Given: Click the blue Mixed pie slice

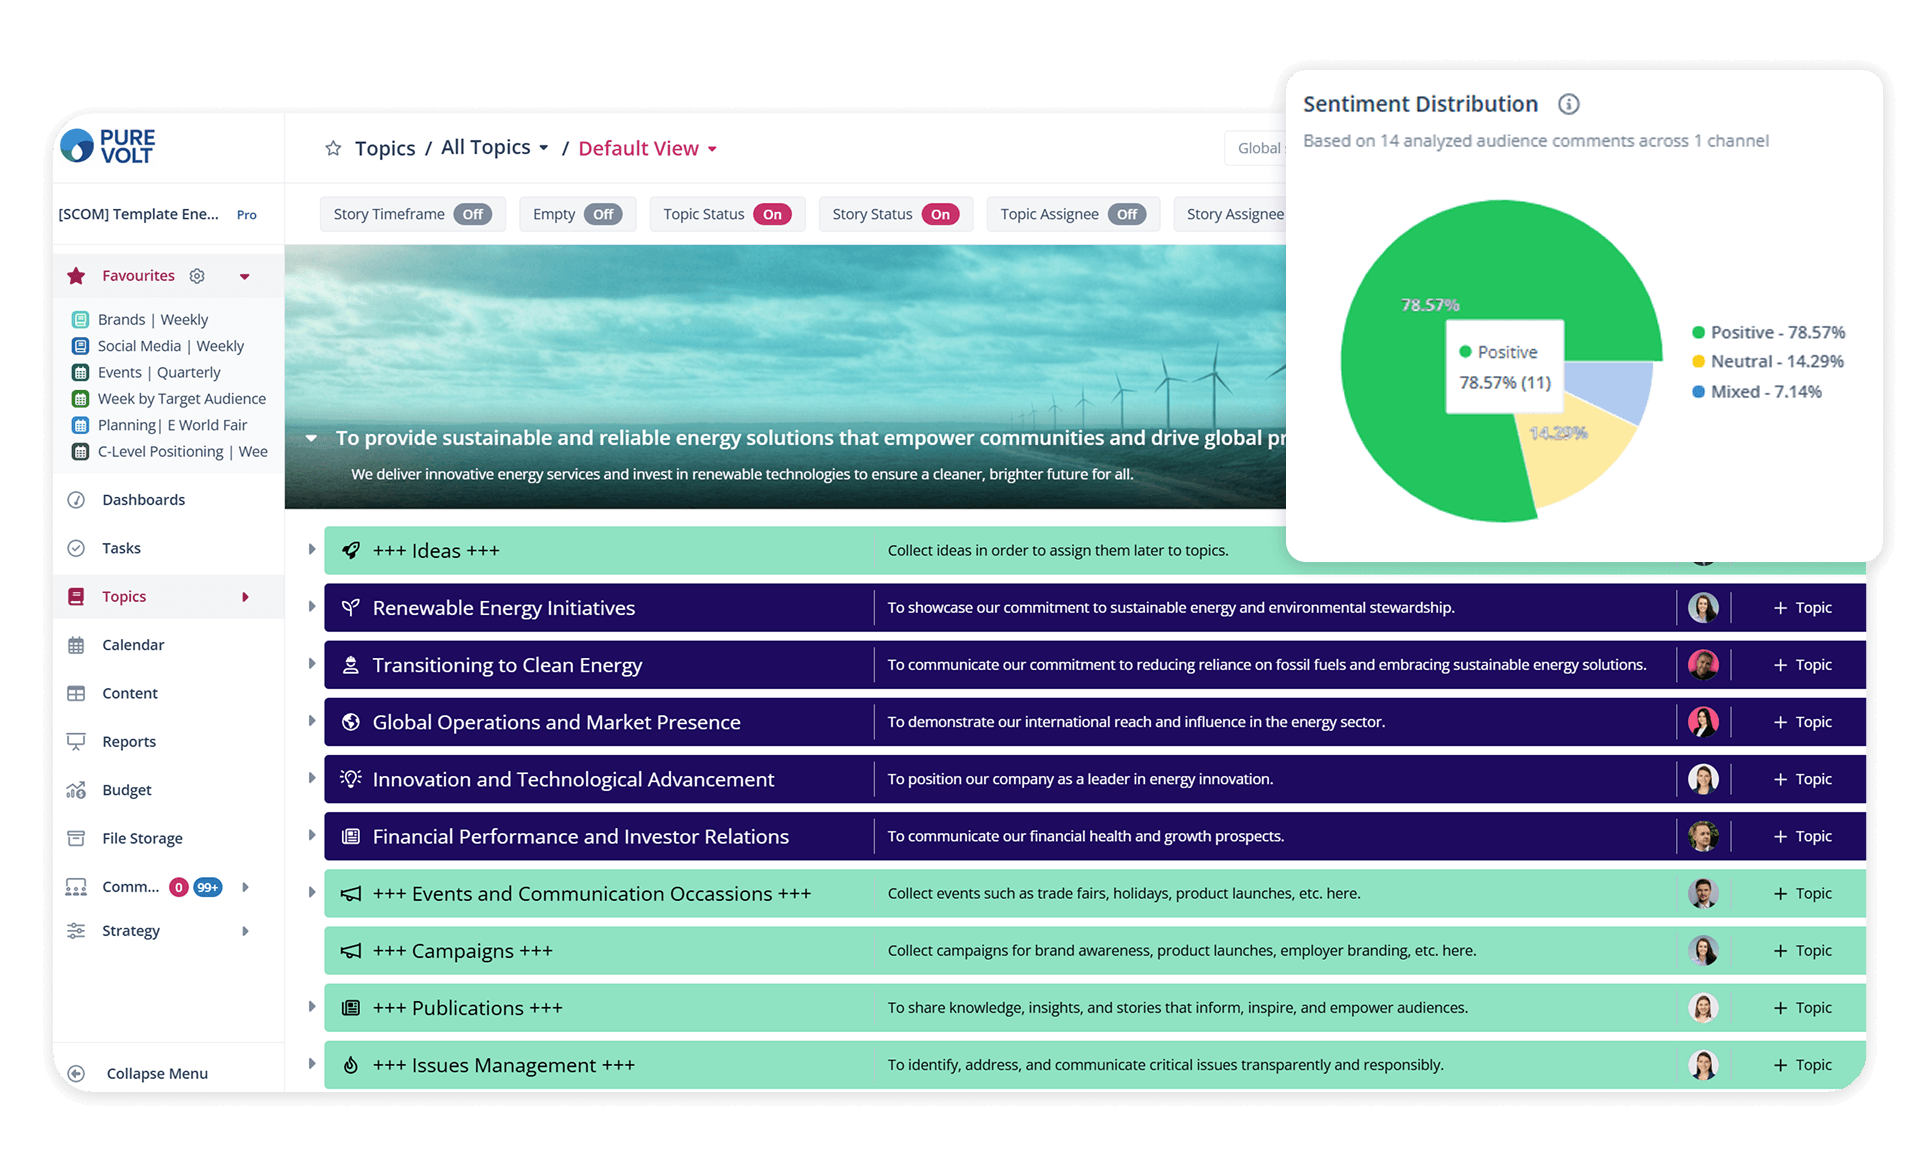Looking at the screenshot, I should coord(1610,390).
